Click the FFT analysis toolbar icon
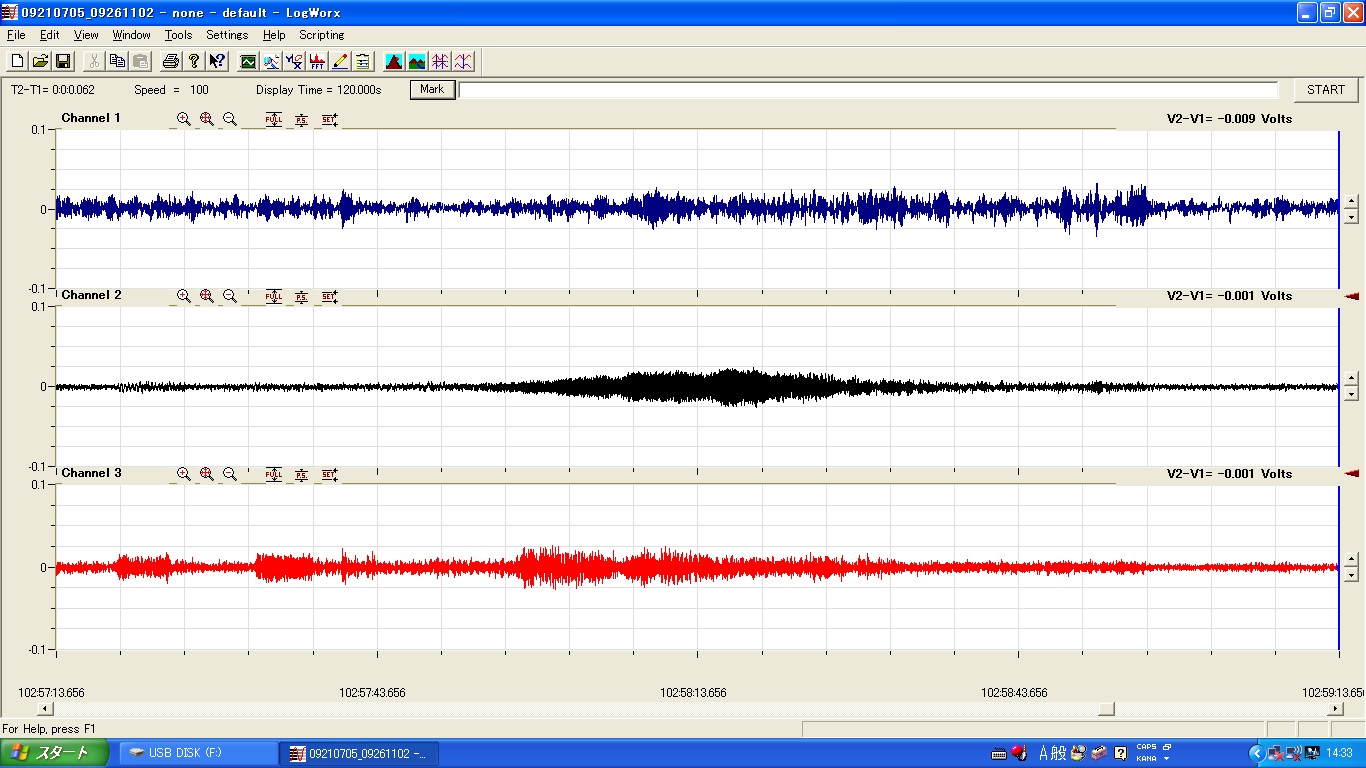The image size is (1366, 768). point(317,62)
